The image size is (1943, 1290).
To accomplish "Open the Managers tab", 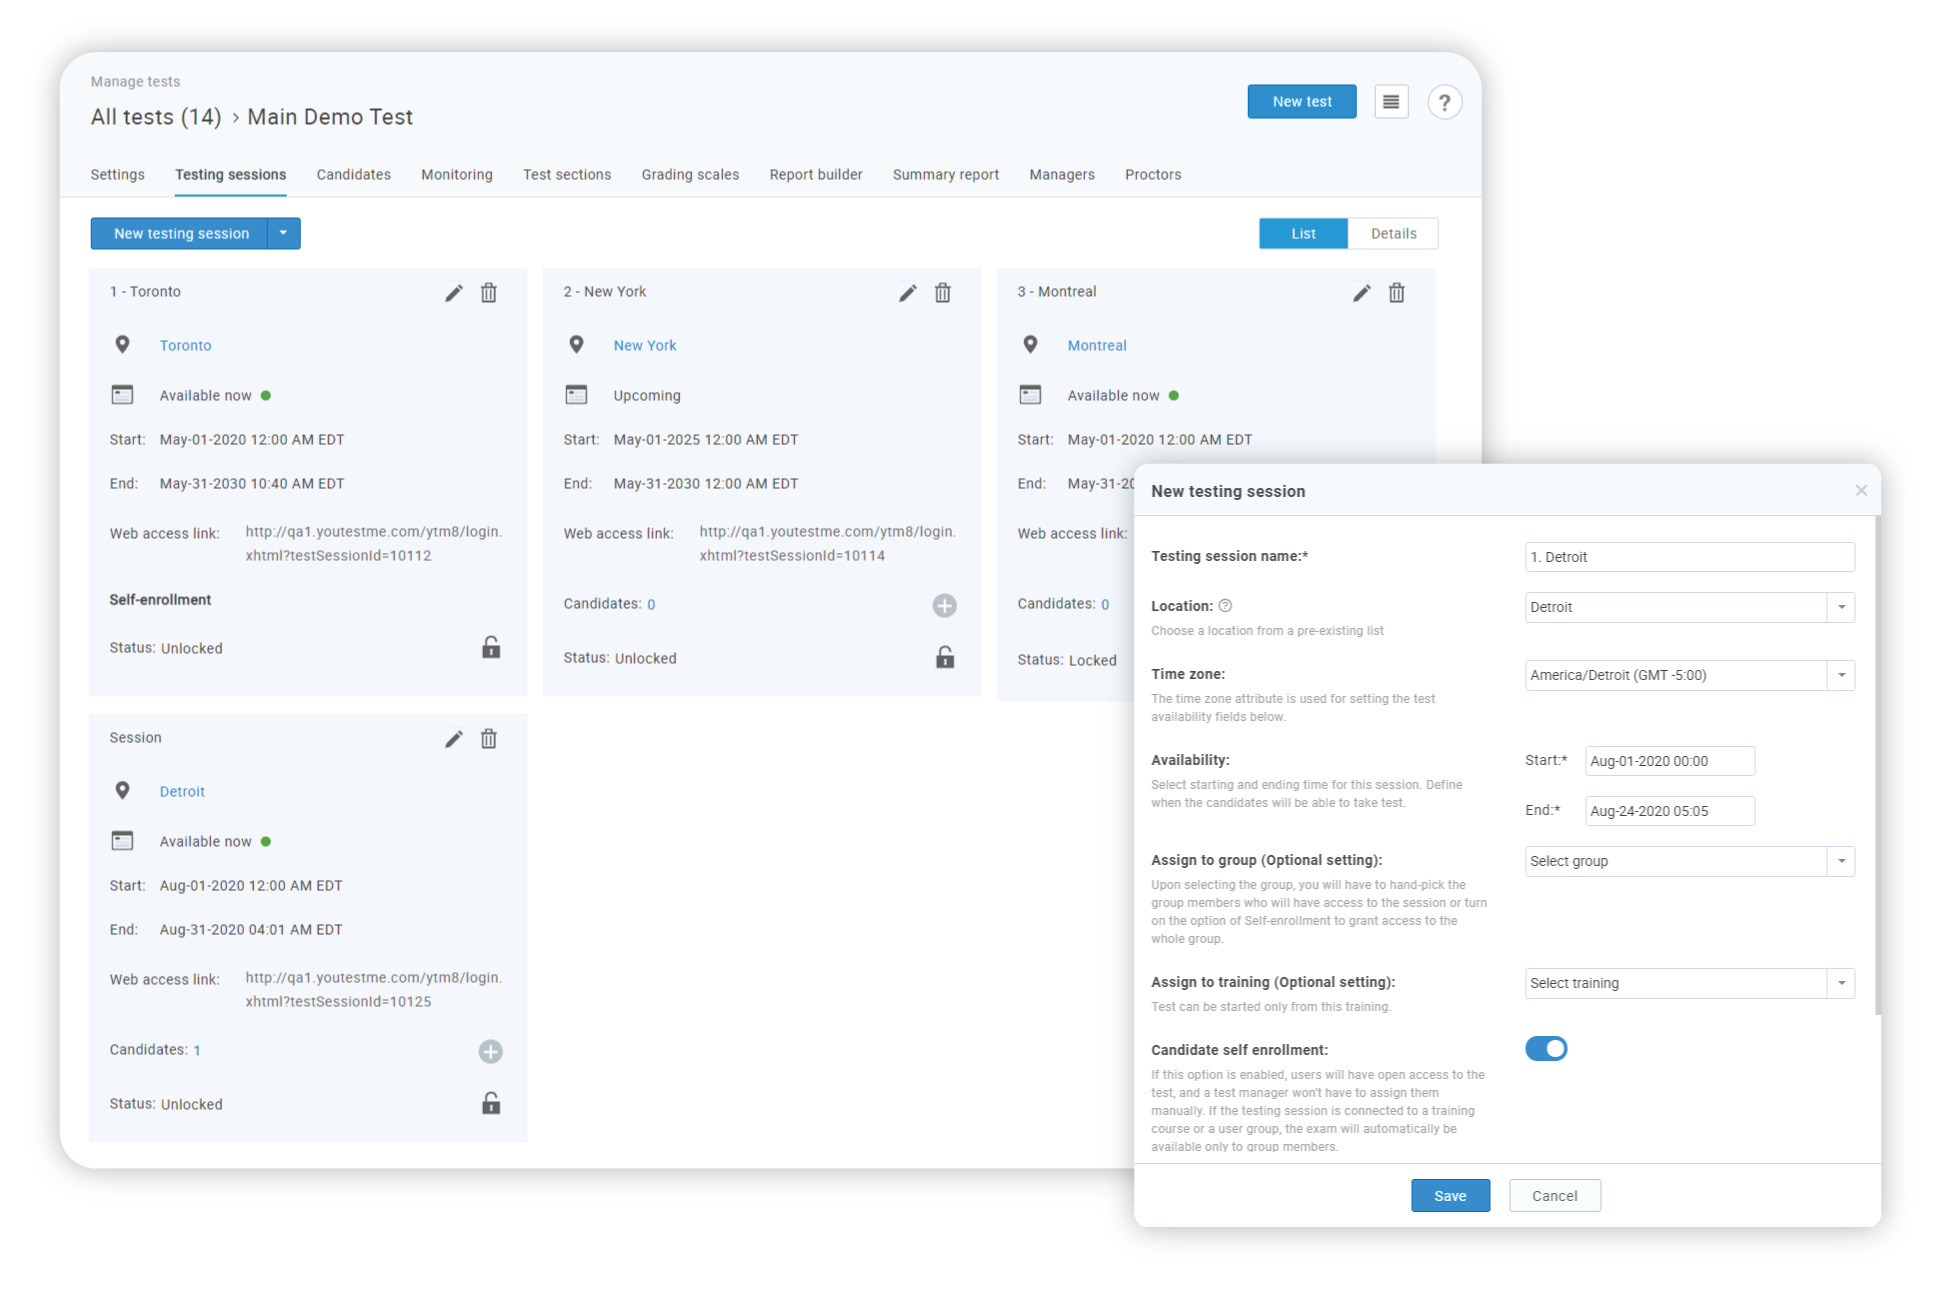I will [x=1062, y=175].
